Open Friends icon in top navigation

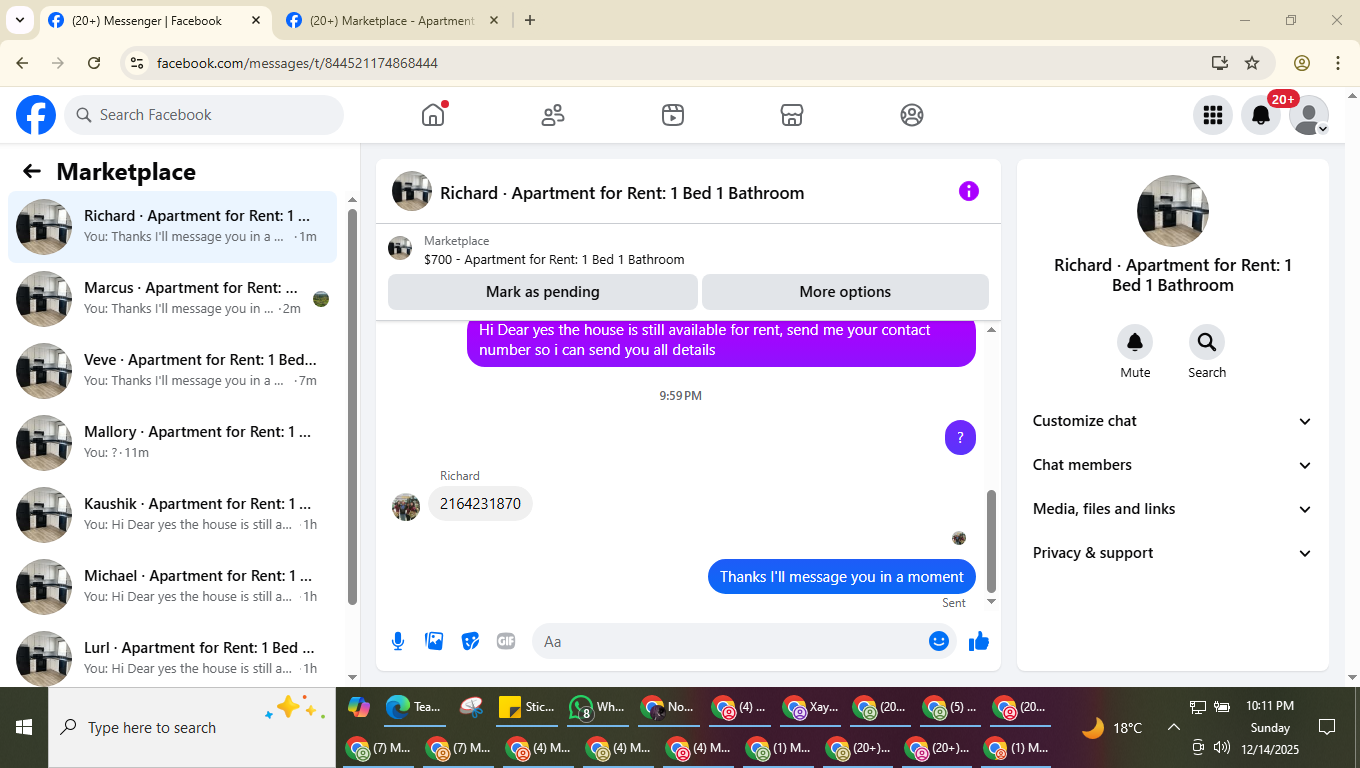pos(553,115)
